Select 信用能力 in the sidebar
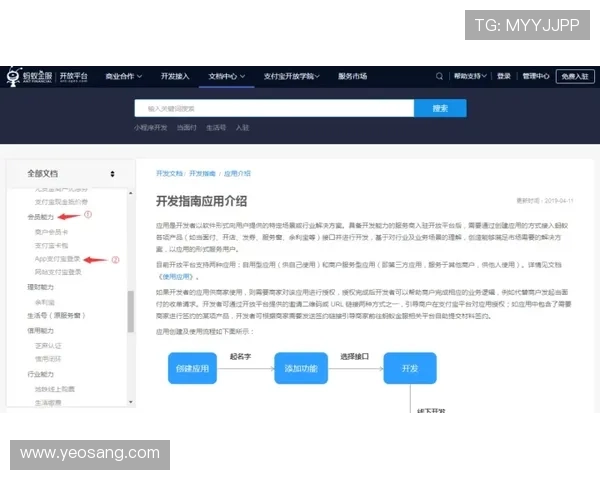Screen dimensions: 600x480 [41, 331]
